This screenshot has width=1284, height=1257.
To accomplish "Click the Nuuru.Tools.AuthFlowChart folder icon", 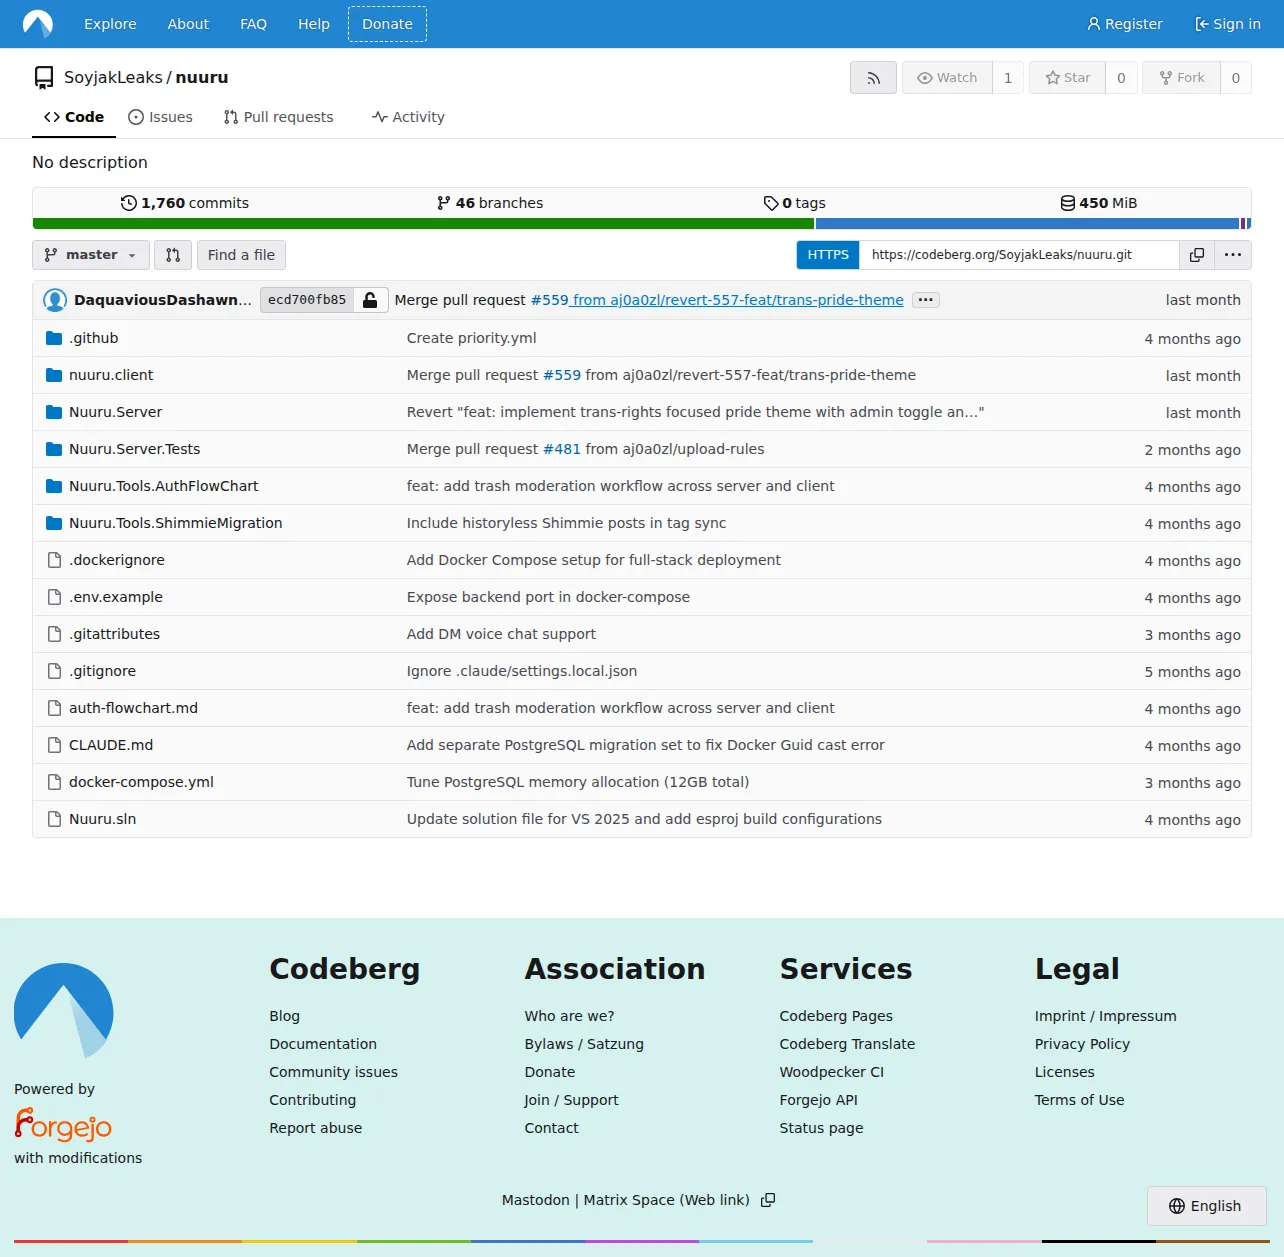I will (54, 486).
